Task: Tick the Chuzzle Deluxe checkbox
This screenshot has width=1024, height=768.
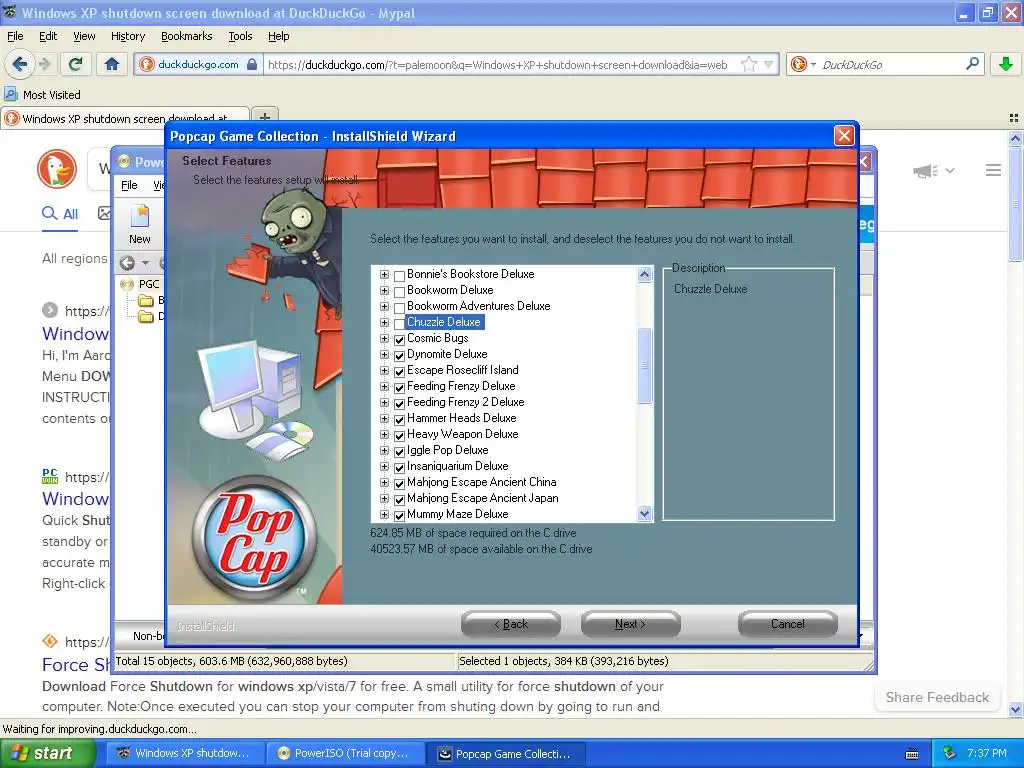Action: [400, 323]
